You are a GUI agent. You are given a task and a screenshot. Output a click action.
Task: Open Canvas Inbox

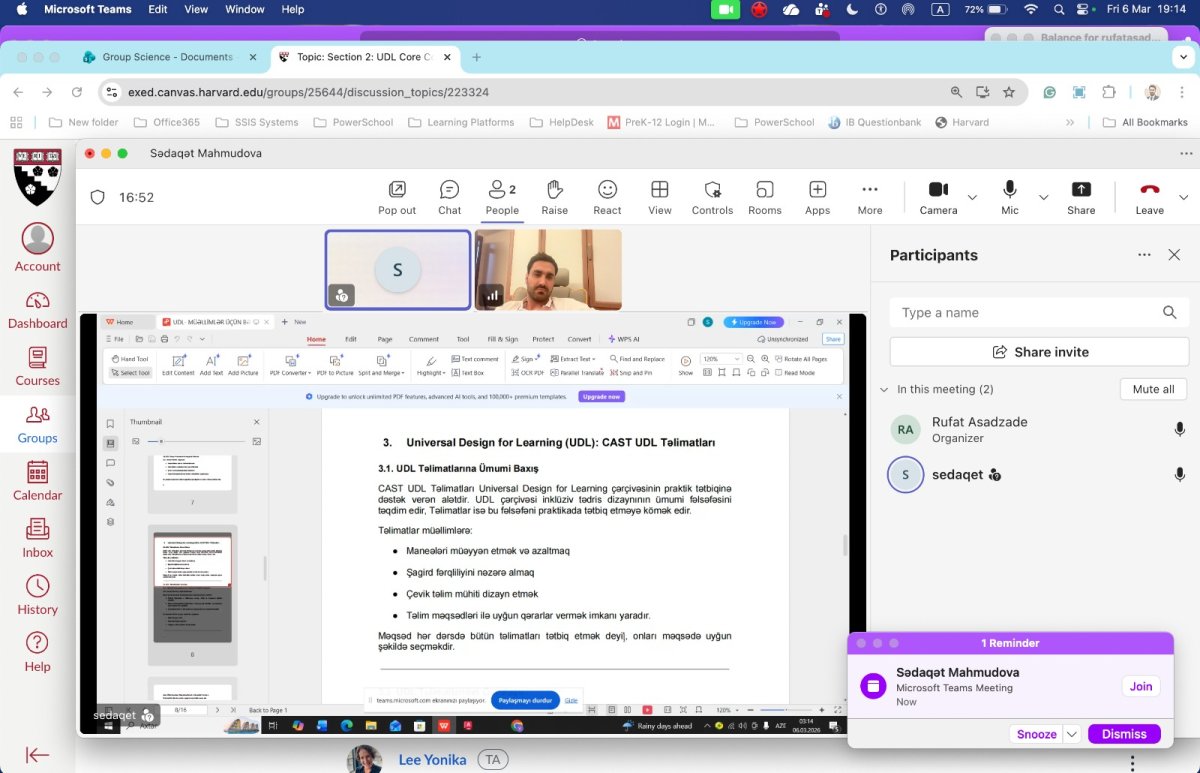coord(38,538)
